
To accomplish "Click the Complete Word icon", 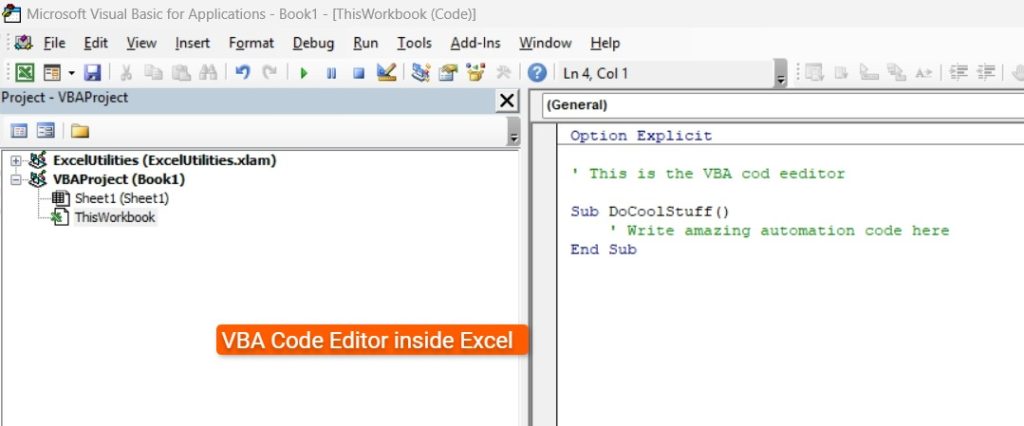I will pos(923,73).
